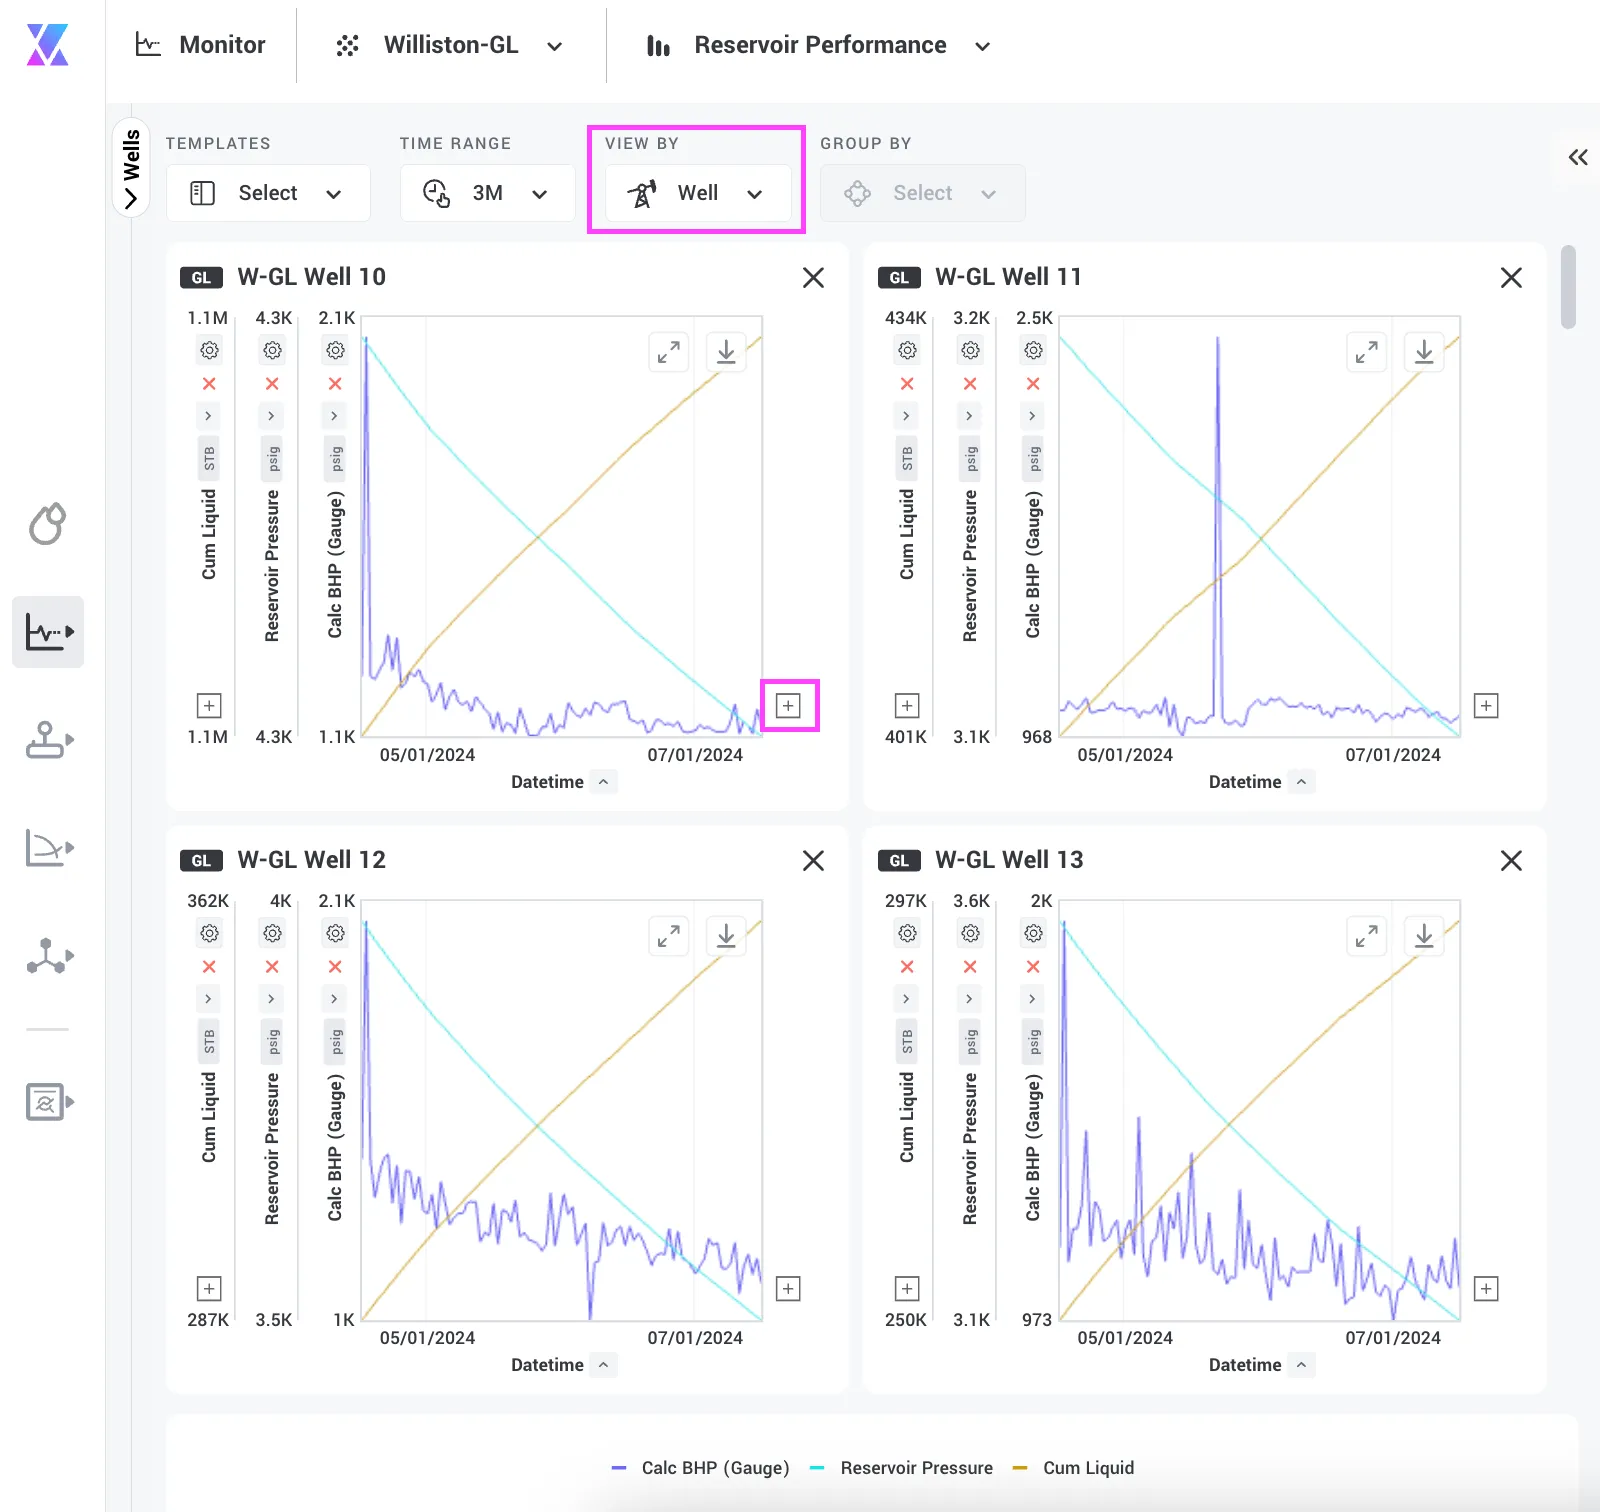Expand the Well 10 chart to fullscreen

point(668,352)
